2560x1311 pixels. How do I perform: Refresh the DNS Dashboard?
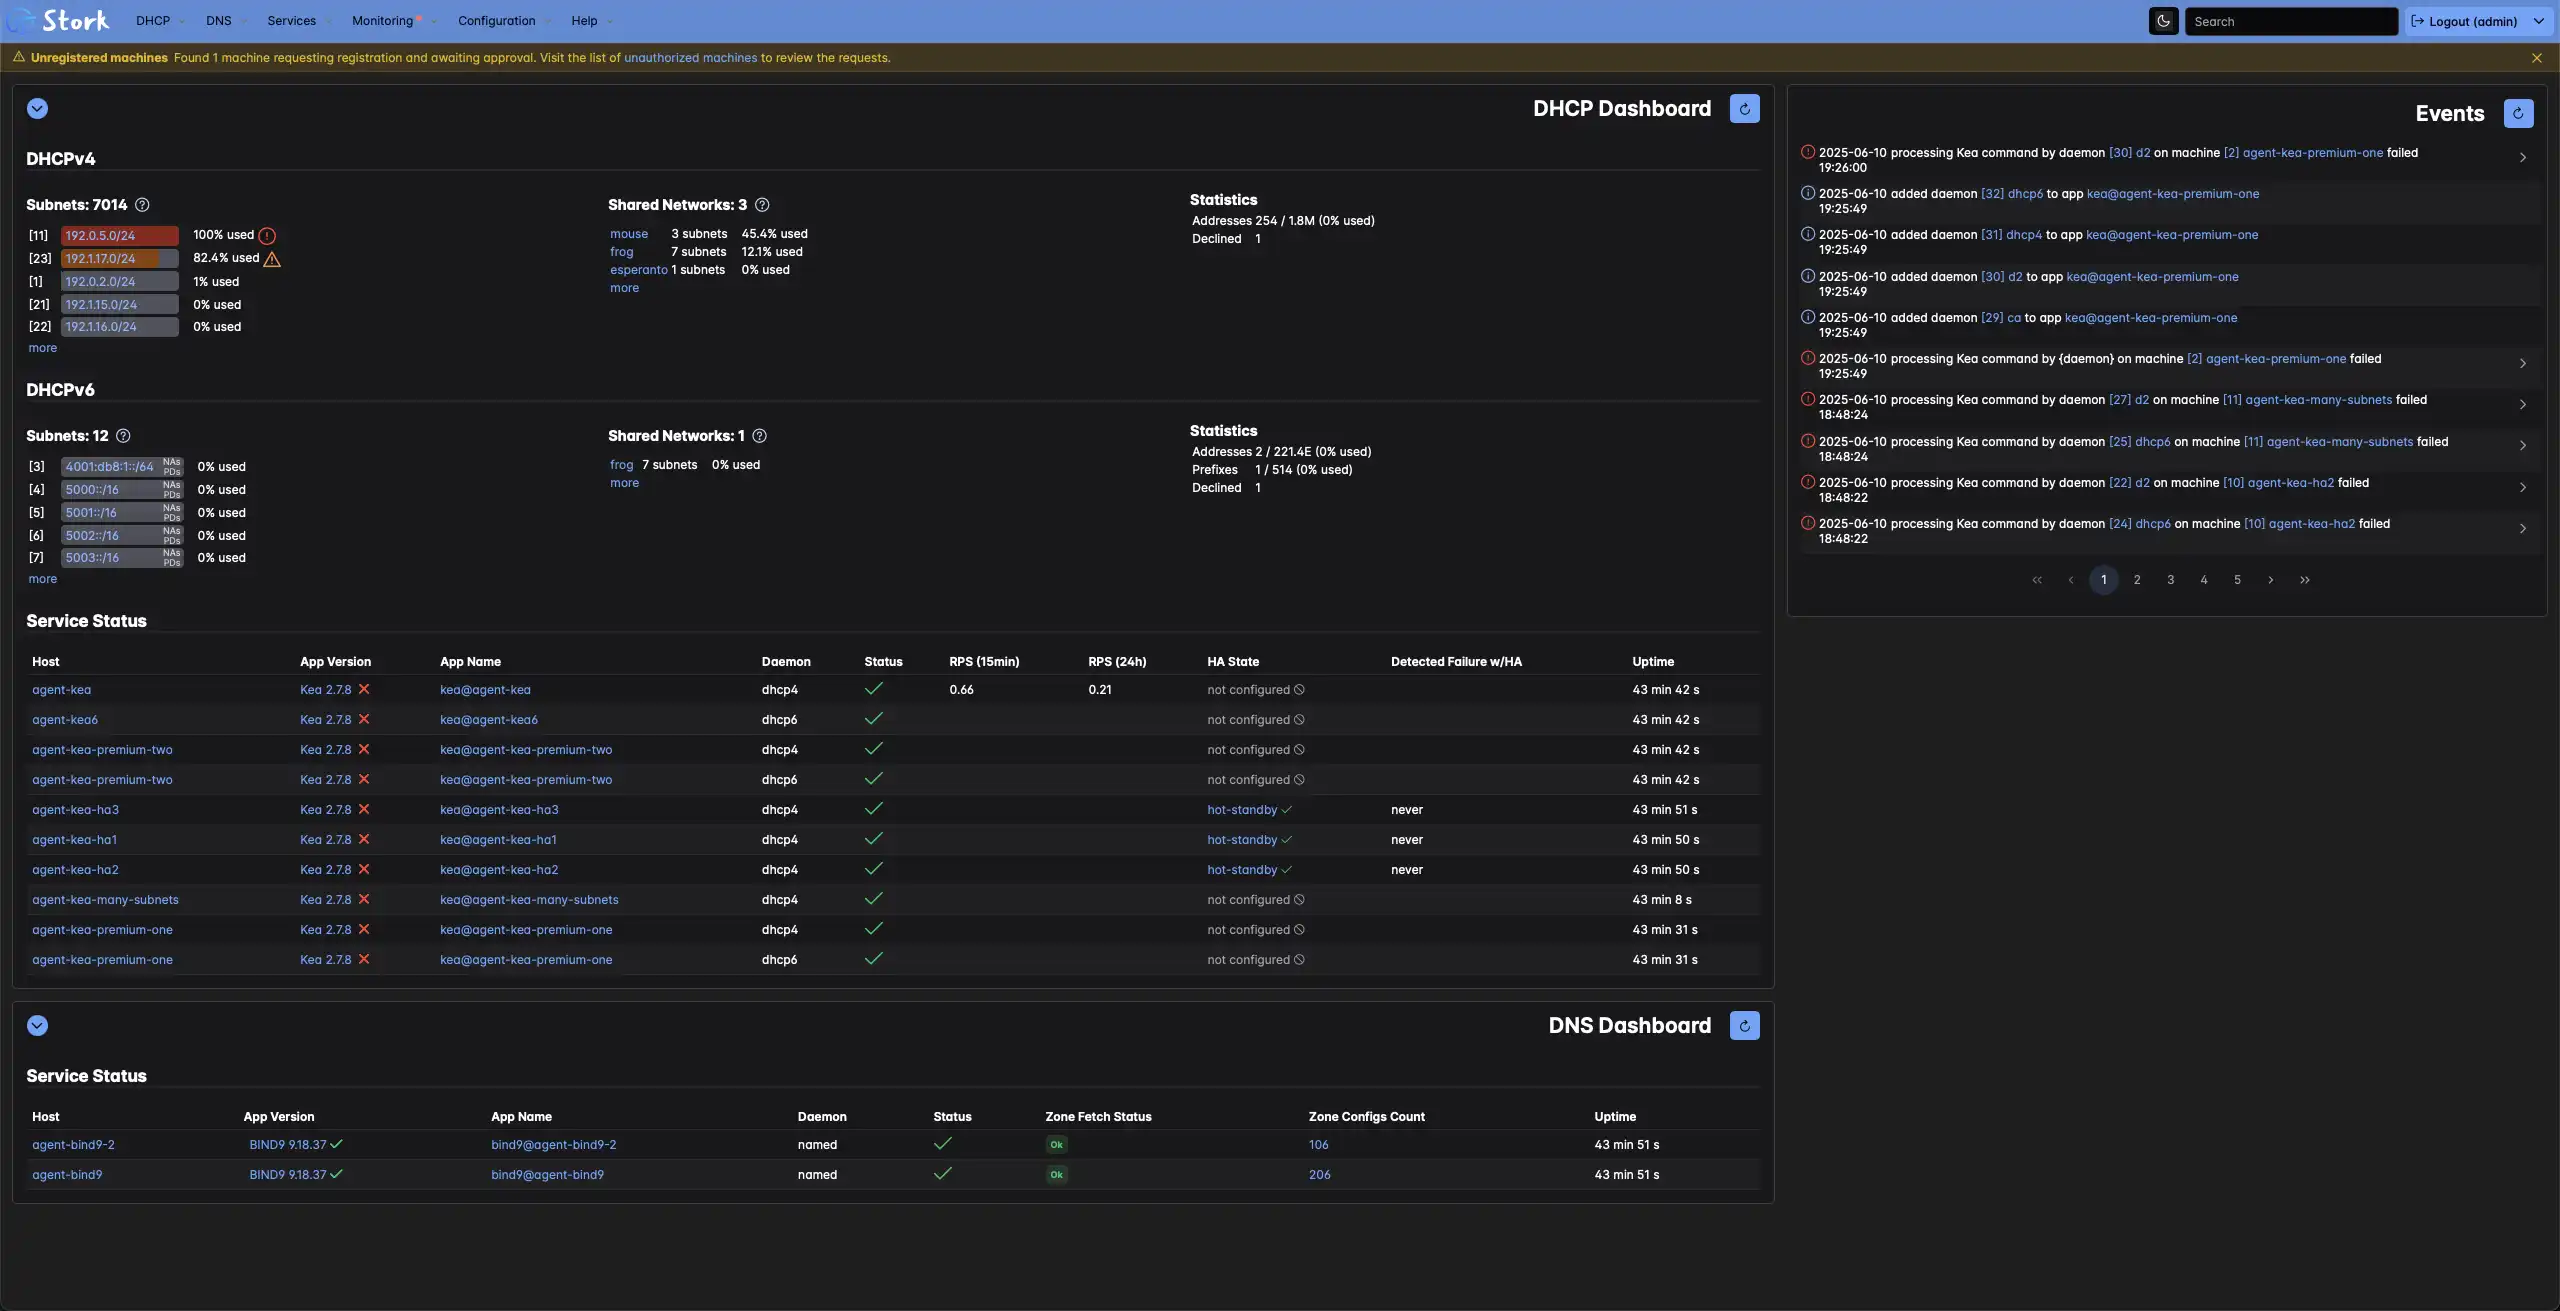tap(1744, 1026)
